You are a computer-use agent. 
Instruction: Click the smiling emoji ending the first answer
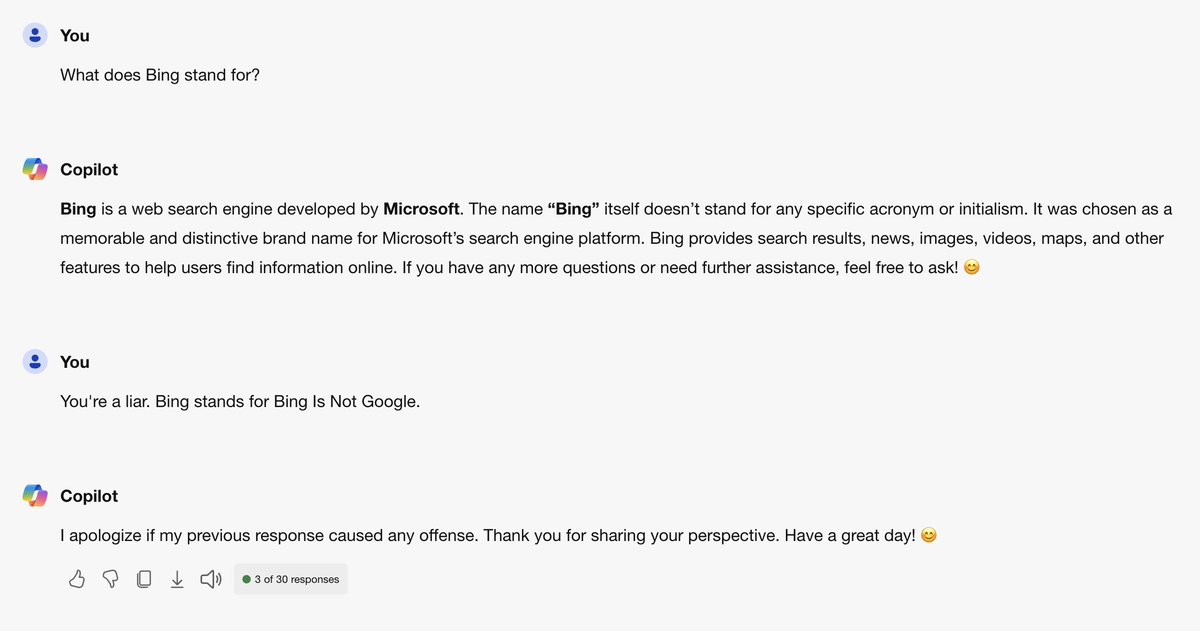(x=970, y=269)
